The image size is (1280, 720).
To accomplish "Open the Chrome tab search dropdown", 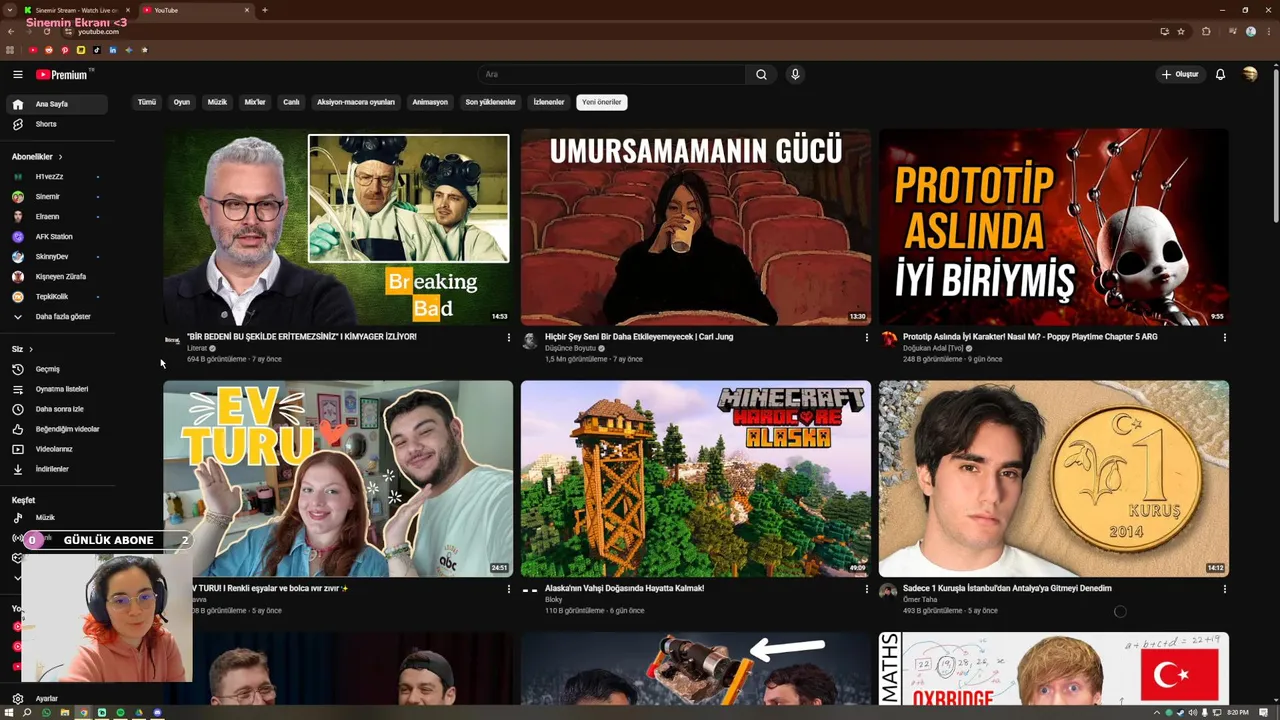I will coord(9,10).
